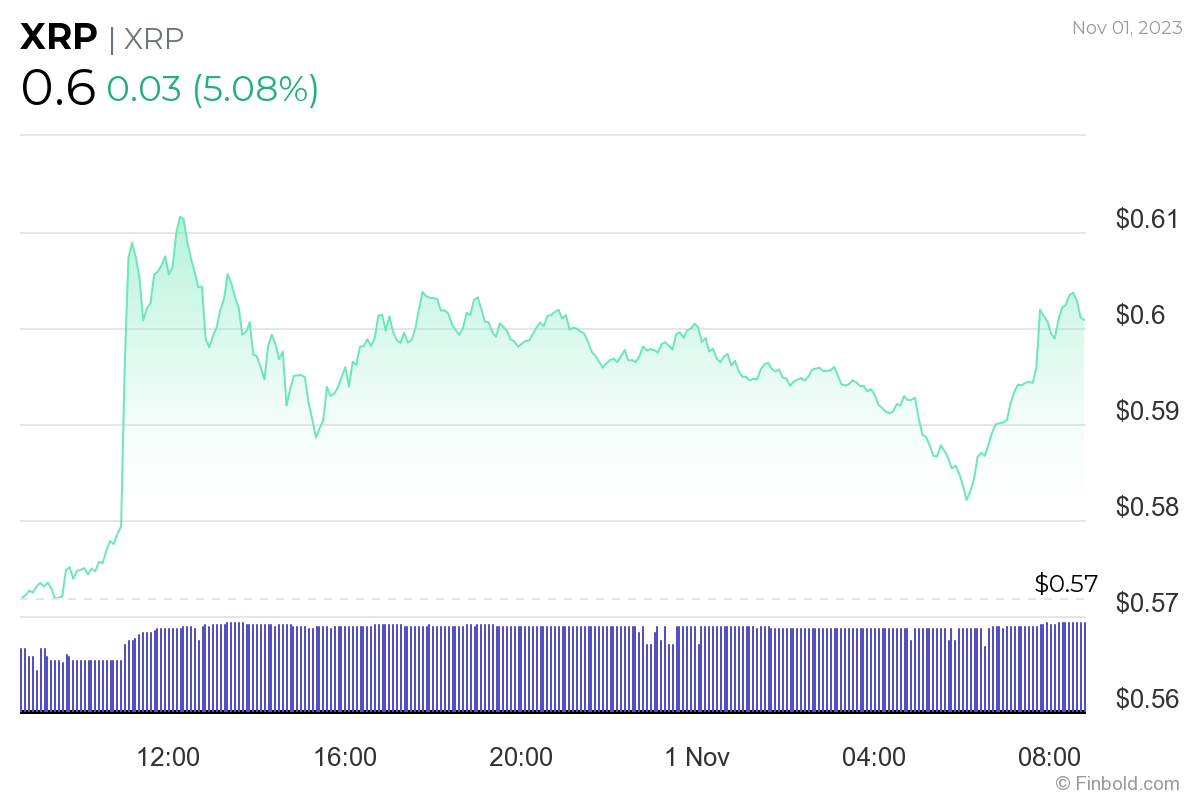Select the 16:00 time axis label
This screenshot has width=1200, height=800.
(x=345, y=757)
